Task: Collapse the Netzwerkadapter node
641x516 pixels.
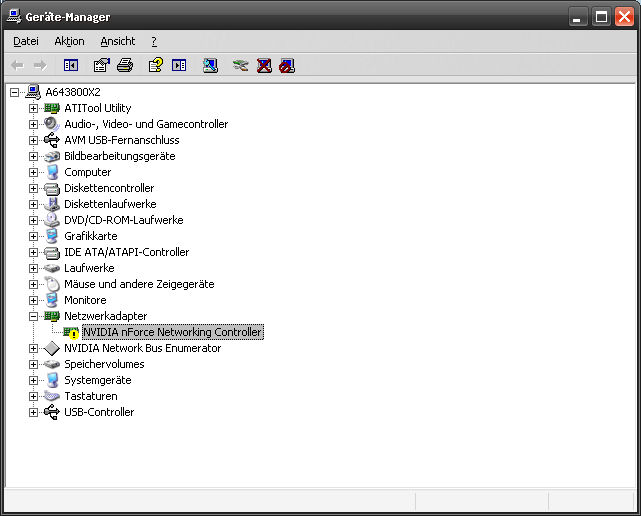Action: (34, 316)
